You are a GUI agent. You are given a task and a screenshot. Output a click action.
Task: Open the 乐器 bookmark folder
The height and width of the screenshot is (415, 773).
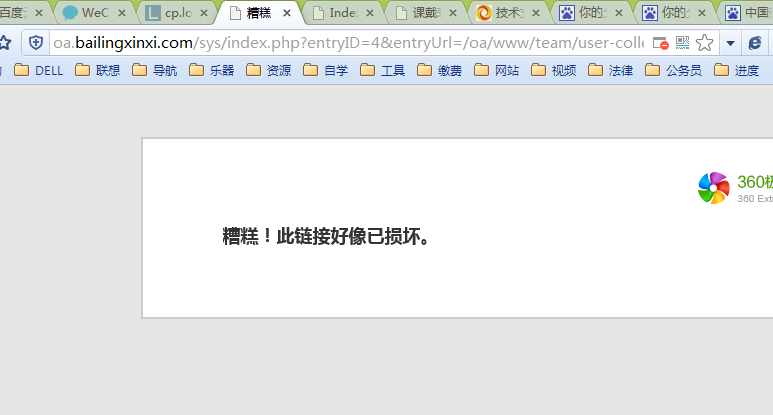[x=211, y=70]
